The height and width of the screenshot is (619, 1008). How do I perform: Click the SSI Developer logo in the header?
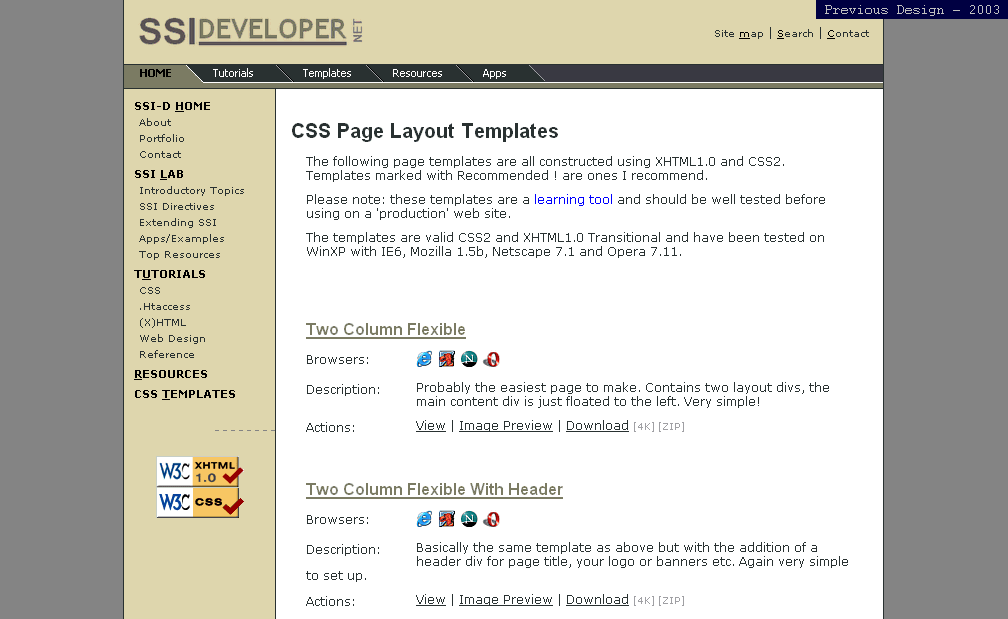point(250,31)
